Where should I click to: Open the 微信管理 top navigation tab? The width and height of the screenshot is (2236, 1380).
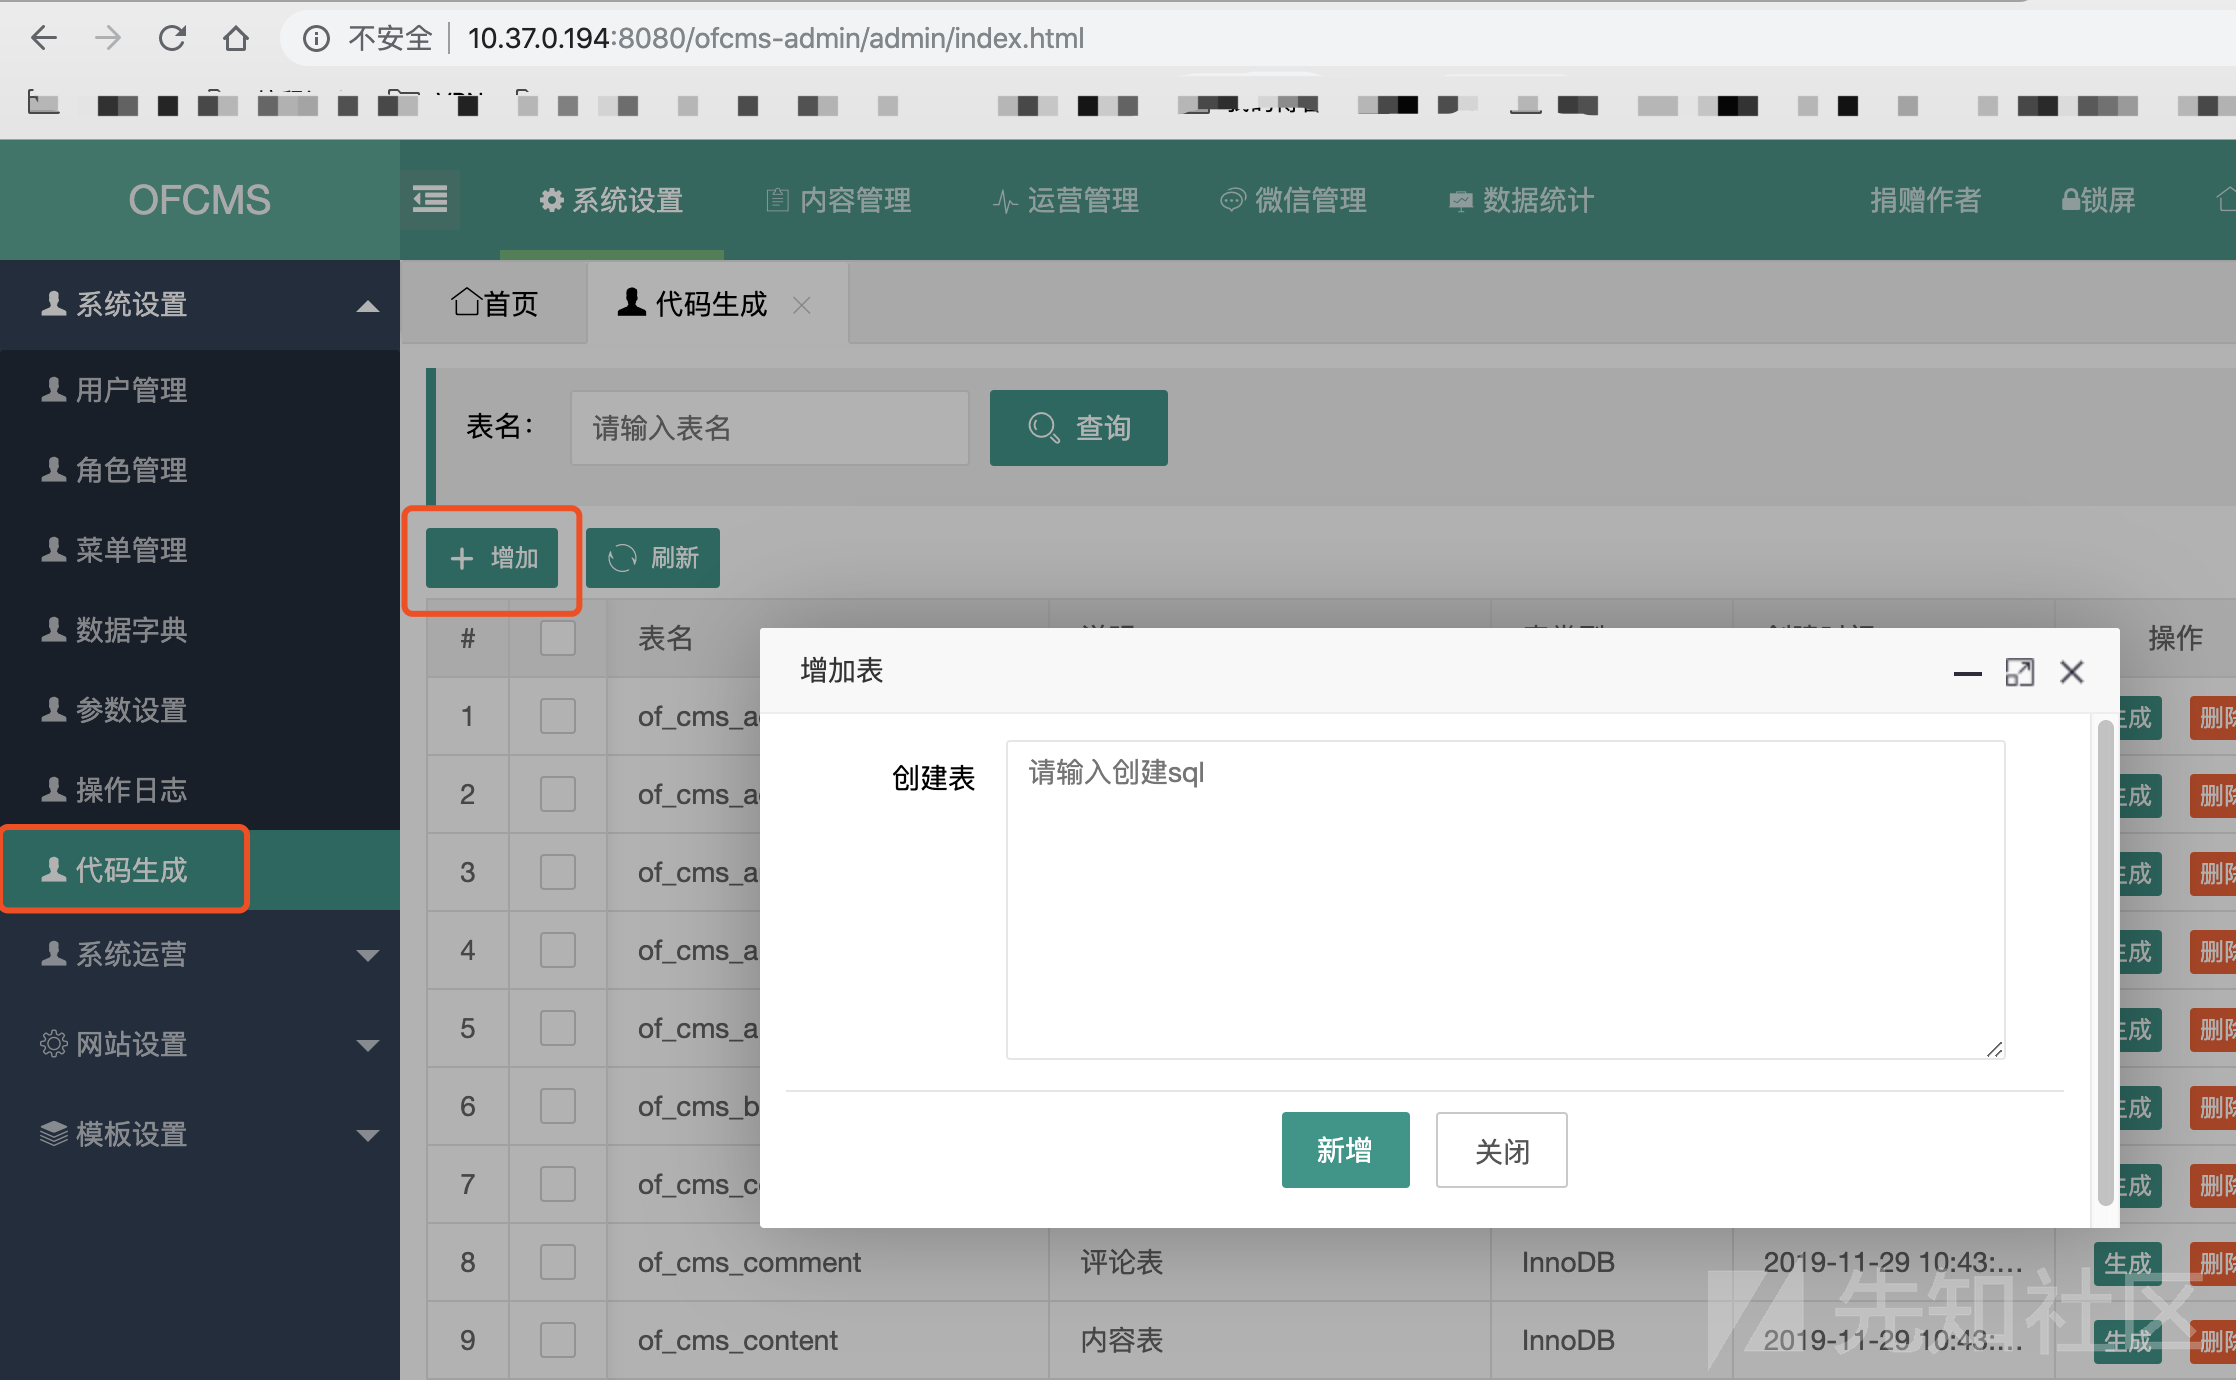1293,200
